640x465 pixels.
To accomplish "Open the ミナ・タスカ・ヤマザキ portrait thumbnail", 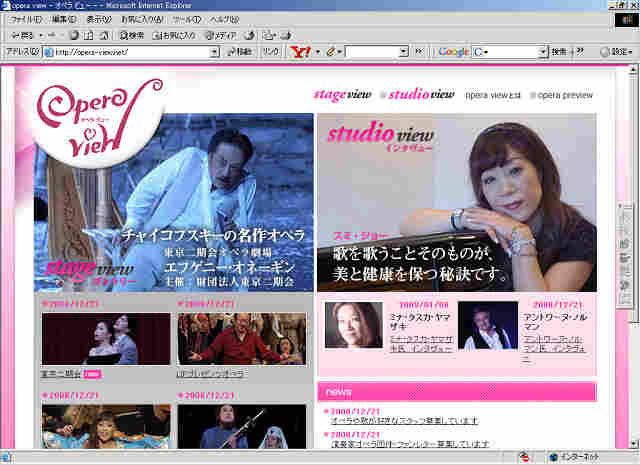I will [354, 325].
